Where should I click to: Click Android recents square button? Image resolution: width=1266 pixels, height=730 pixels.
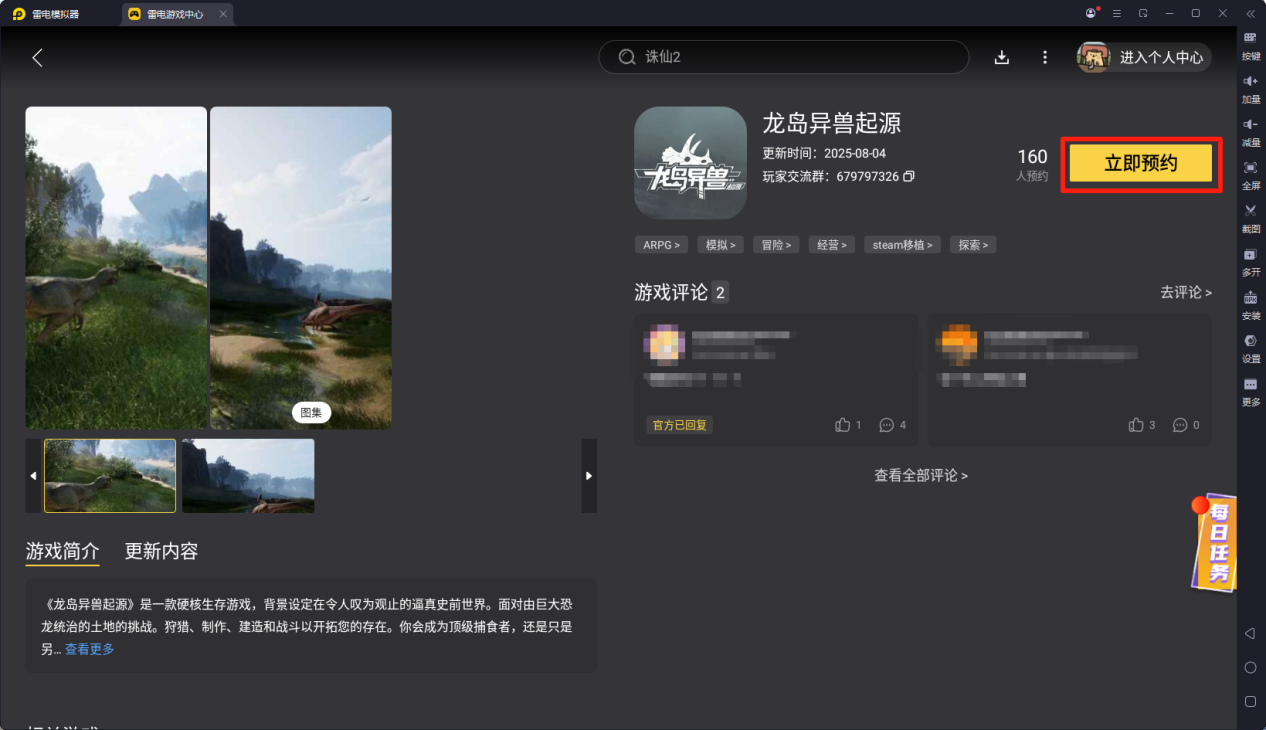click(x=1250, y=701)
